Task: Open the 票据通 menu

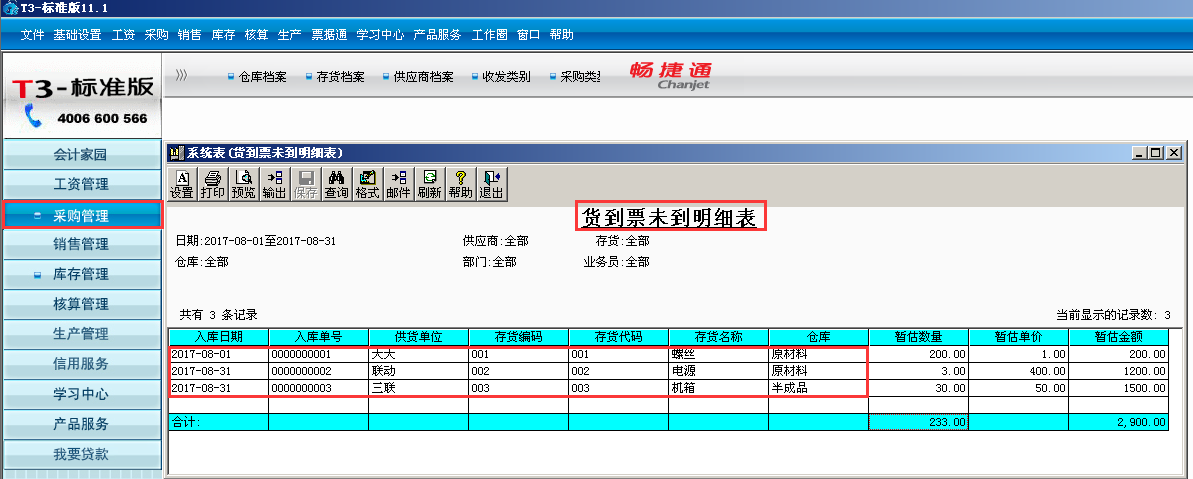Action: tap(329, 34)
